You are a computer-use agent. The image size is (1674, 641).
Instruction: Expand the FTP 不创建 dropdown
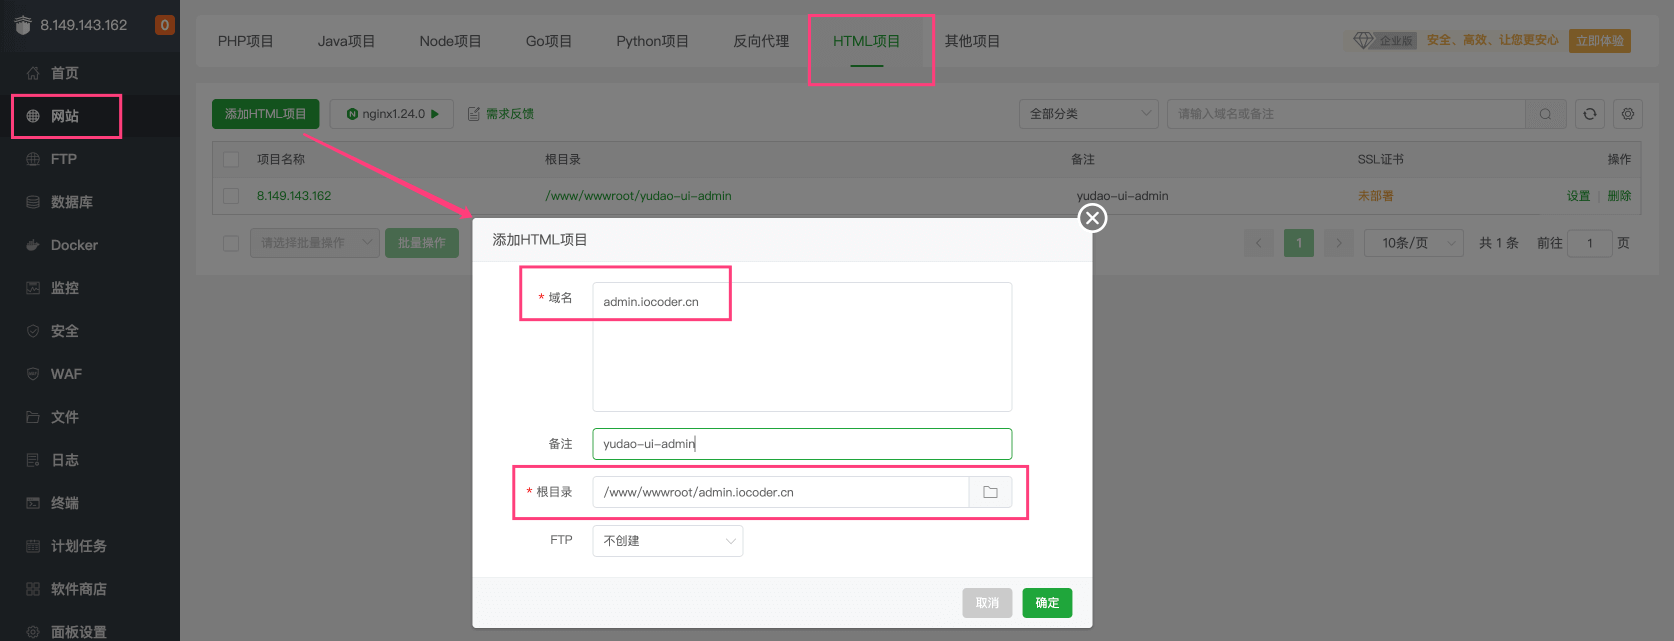(667, 541)
